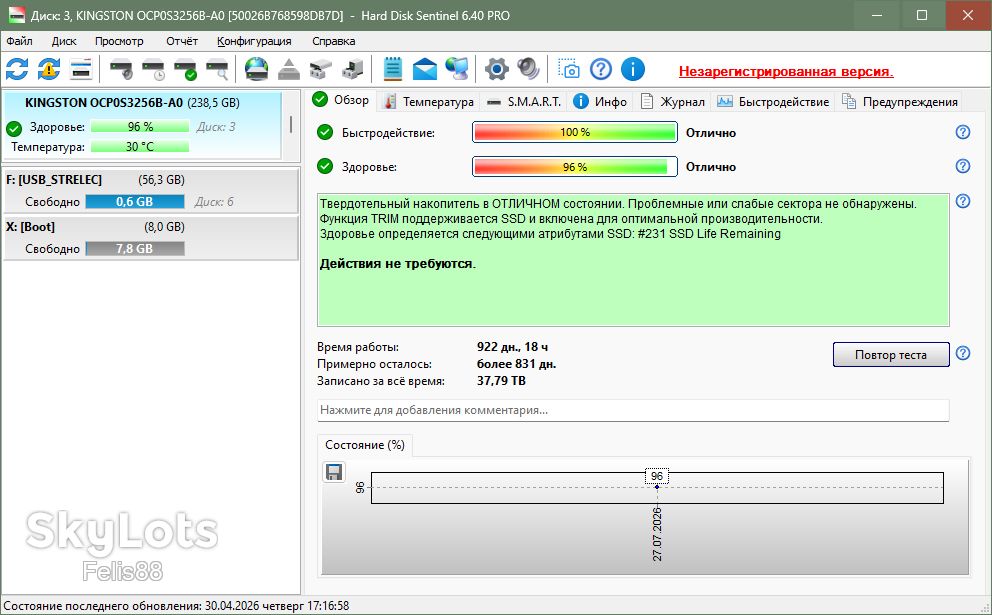The height and width of the screenshot is (615, 992).
Task: Click help icon beside the green status text
Action: tap(963, 201)
